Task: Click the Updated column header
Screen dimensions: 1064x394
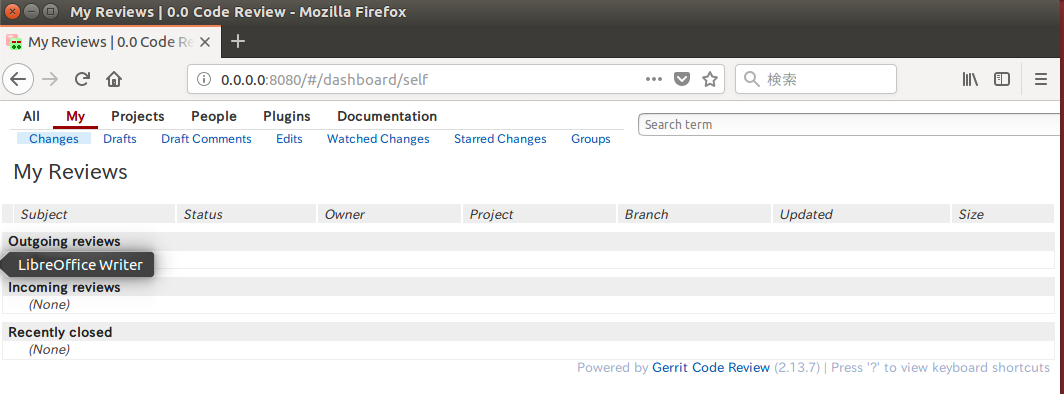Action: (861, 214)
